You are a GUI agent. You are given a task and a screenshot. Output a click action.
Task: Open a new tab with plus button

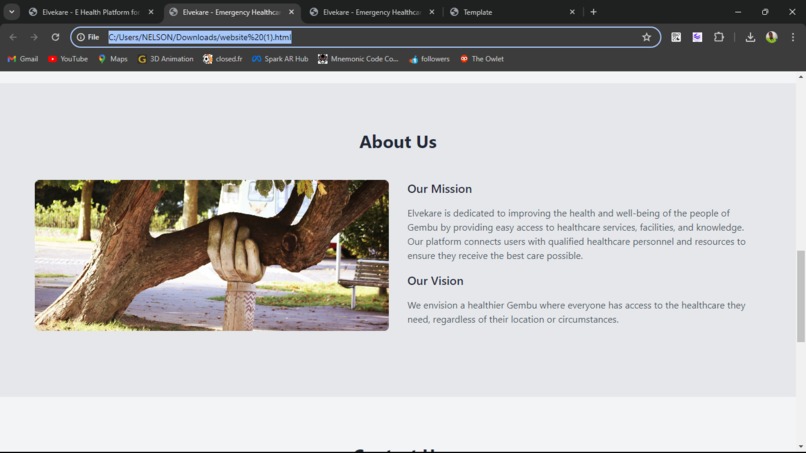tap(593, 12)
